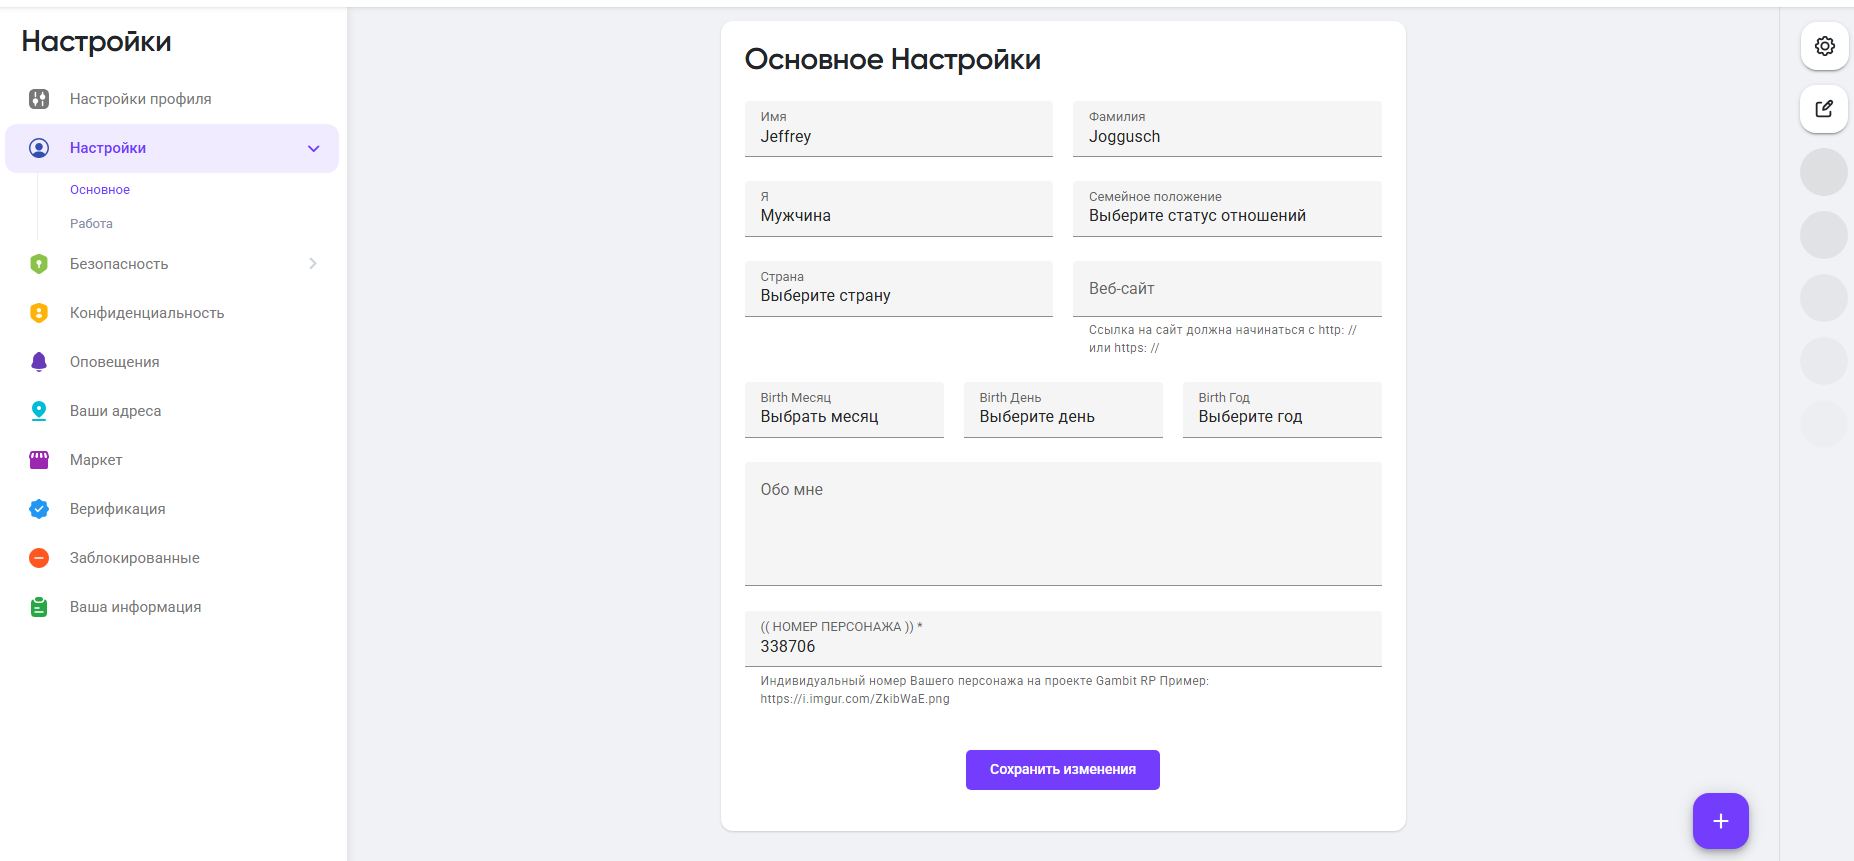
Task: Open the Семейное положение dropdown
Action: pyautogui.click(x=1226, y=209)
